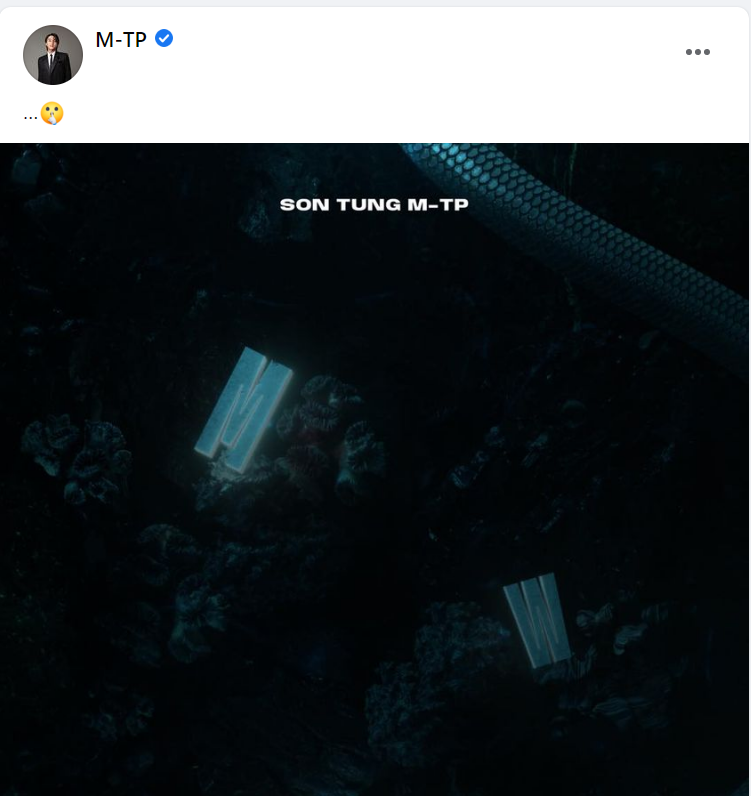Click the ellipsis caption text before the emoji

[x=30, y=117]
